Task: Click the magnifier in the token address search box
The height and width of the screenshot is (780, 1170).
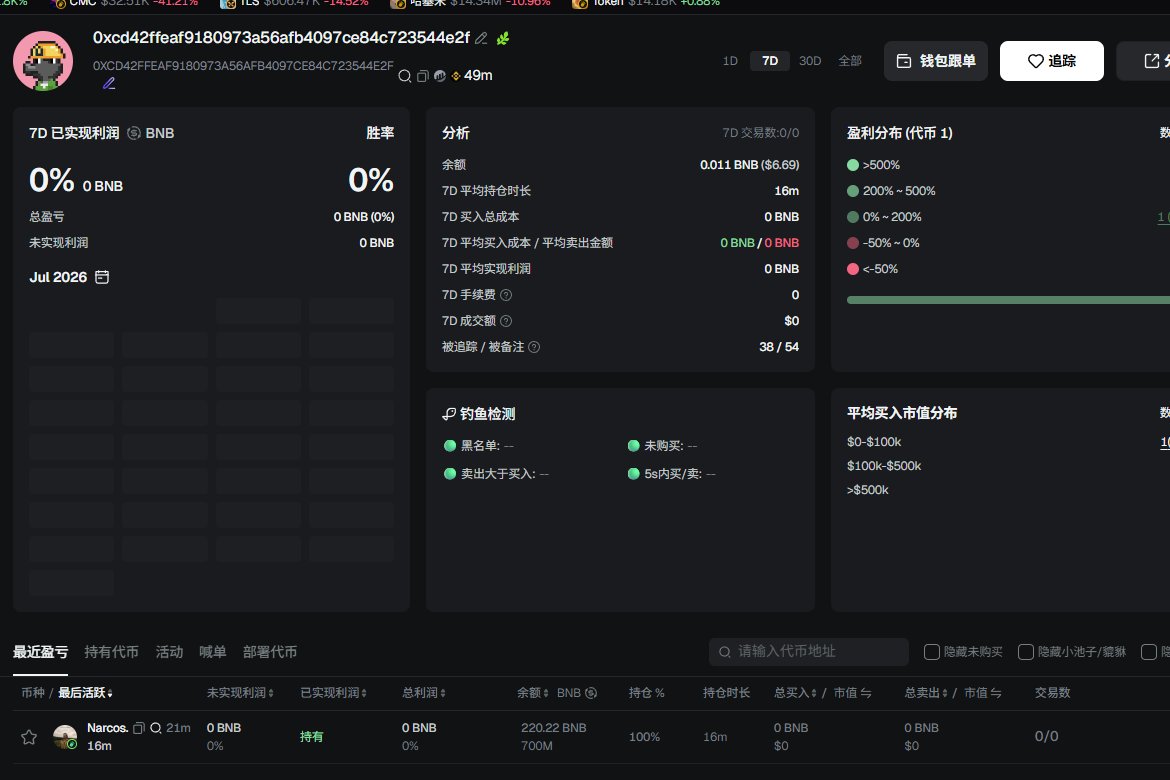Action: (725, 652)
